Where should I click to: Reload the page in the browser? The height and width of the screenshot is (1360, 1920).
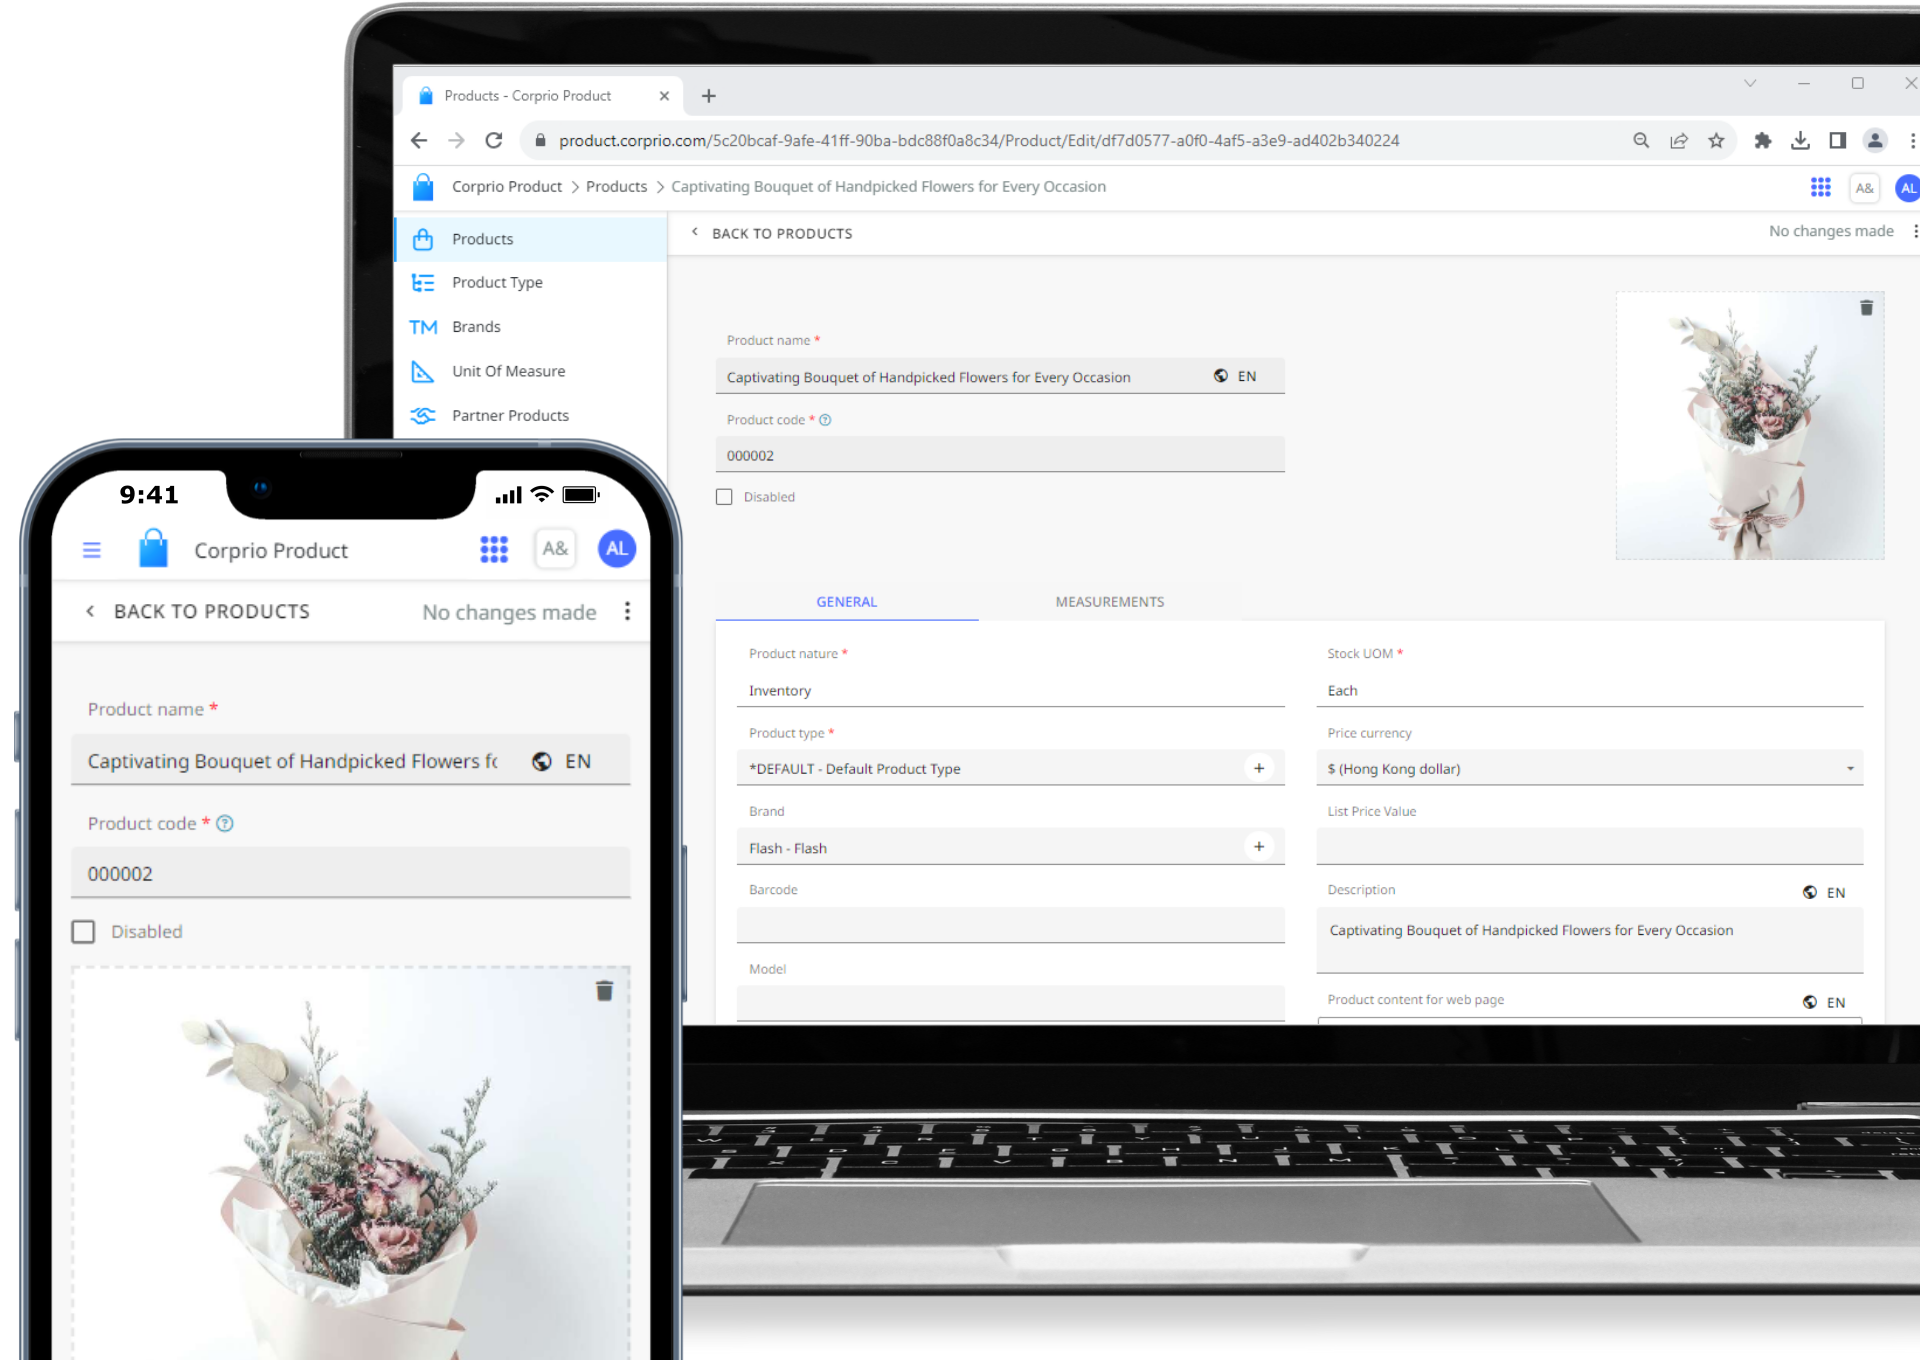click(x=494, y=141)
